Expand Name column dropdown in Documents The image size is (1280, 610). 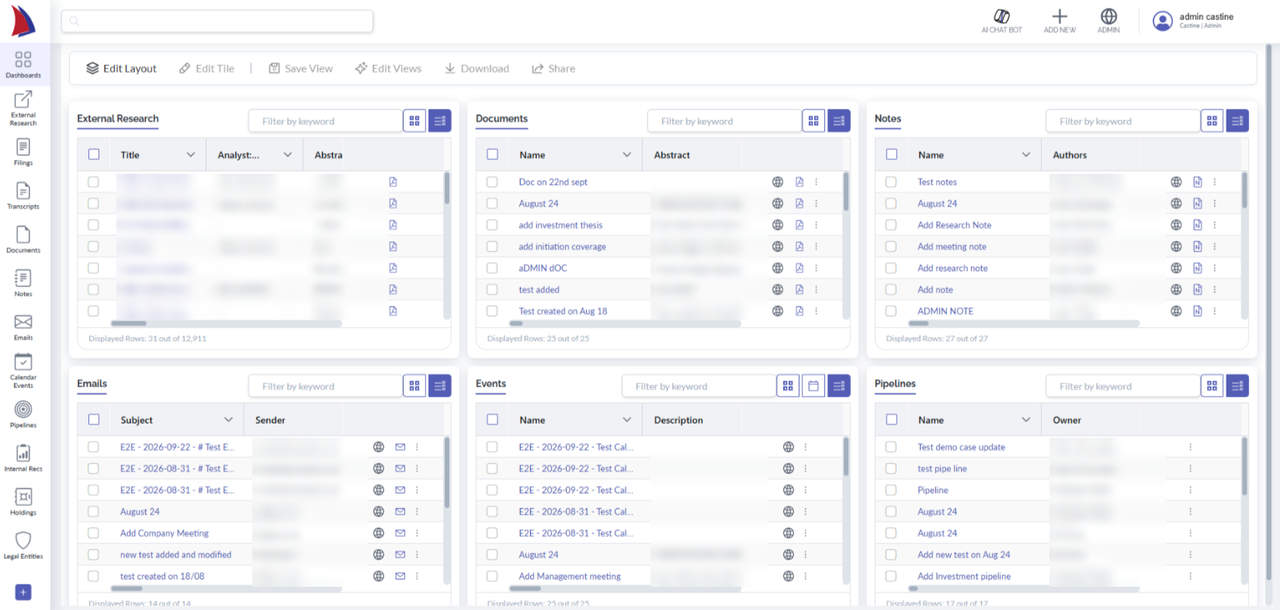coord(627,155)
